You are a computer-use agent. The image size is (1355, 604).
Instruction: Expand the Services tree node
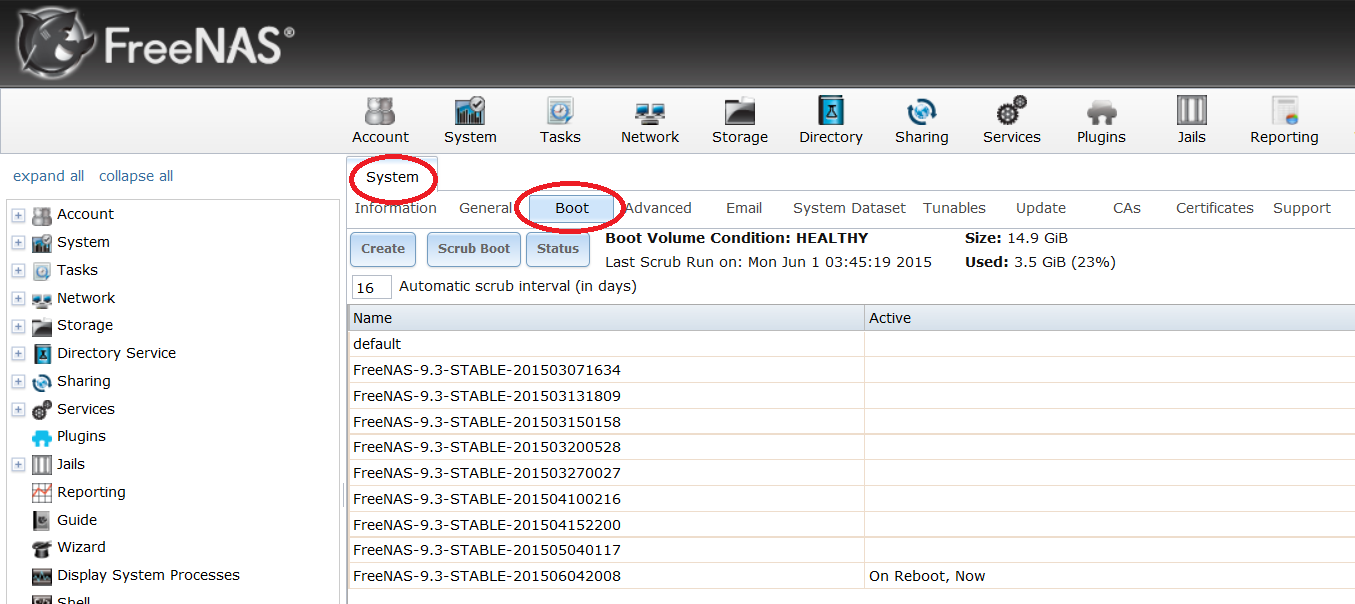(18, 410)
